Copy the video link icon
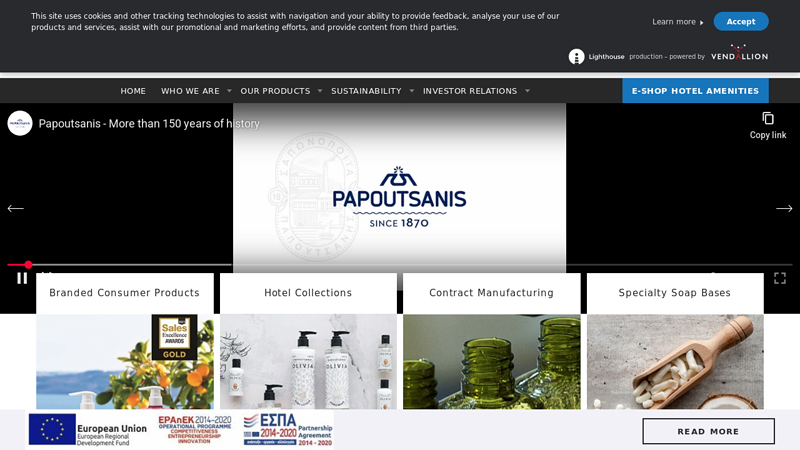Image resolution: width=800 pixels, height=450 pixels. click(768, 118)
